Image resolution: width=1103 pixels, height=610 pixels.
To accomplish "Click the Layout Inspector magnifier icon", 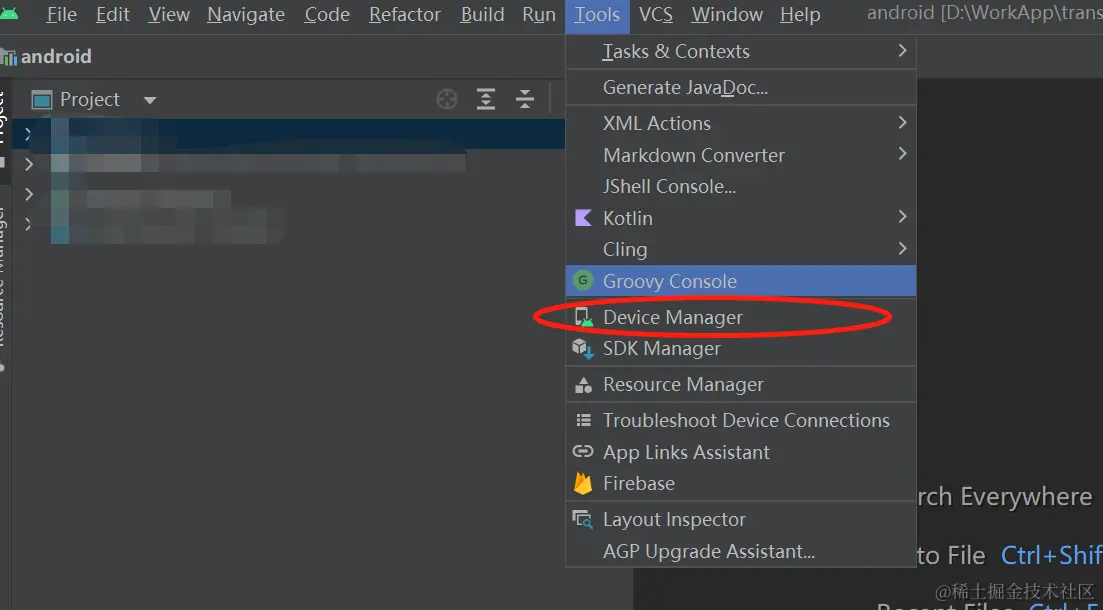I will pyautogui.click(x=583, y=519).
